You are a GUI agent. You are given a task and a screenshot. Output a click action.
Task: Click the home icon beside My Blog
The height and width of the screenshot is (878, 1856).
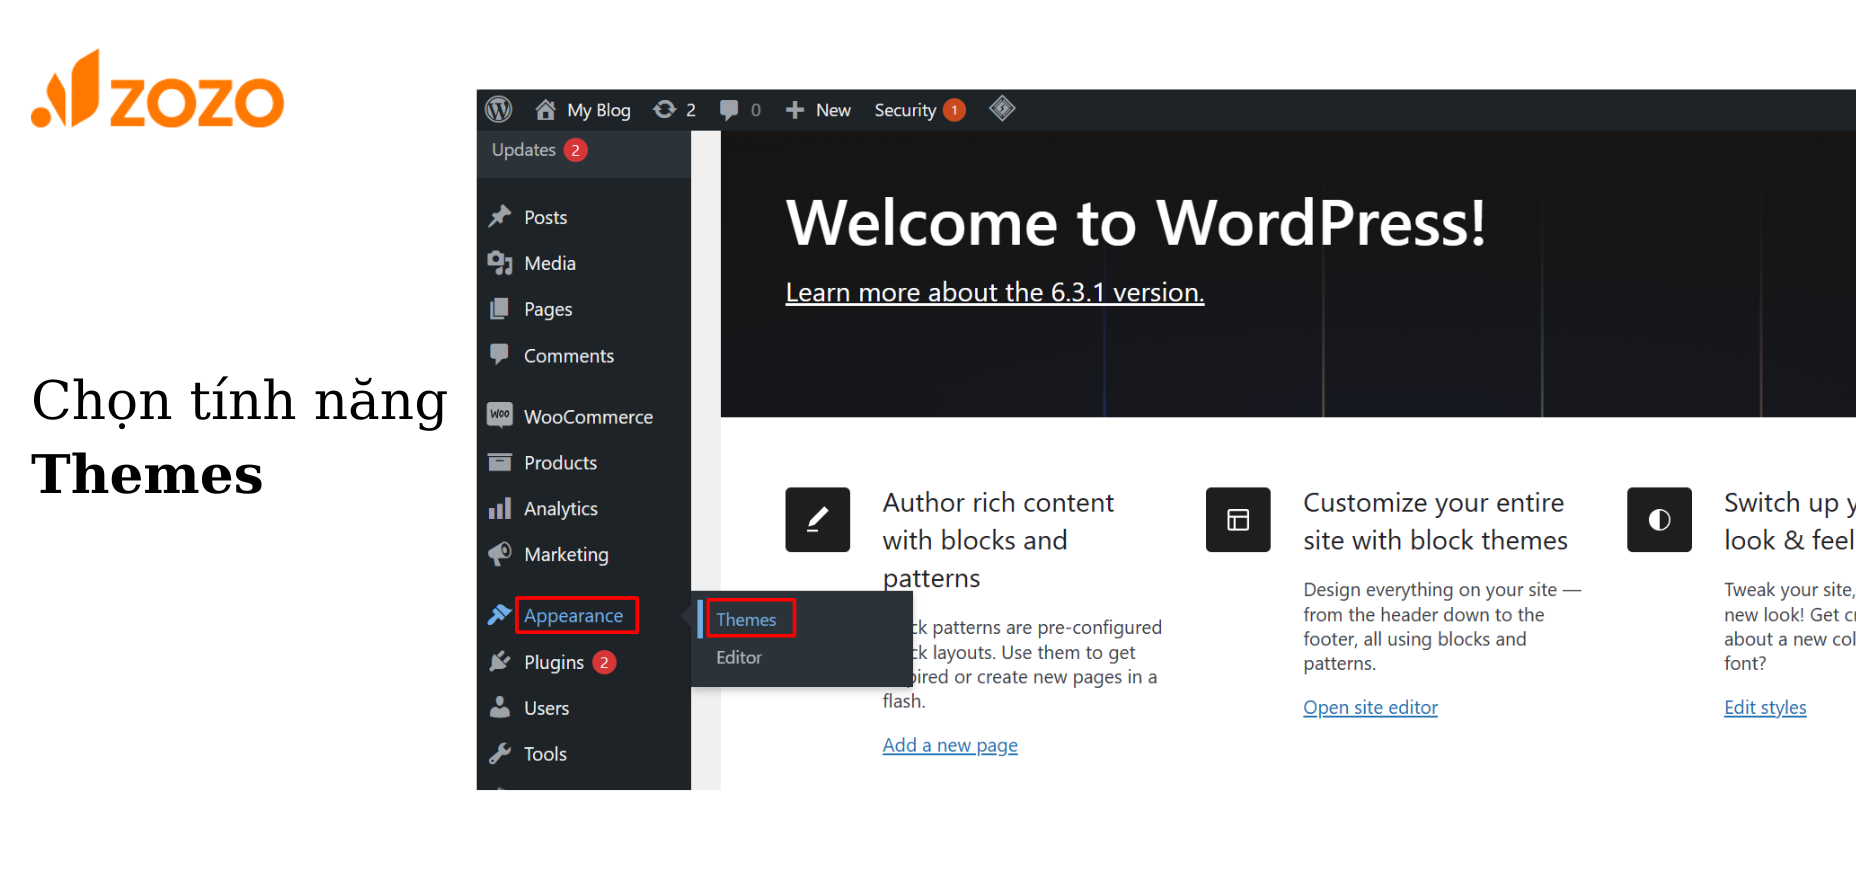point(545,109)
